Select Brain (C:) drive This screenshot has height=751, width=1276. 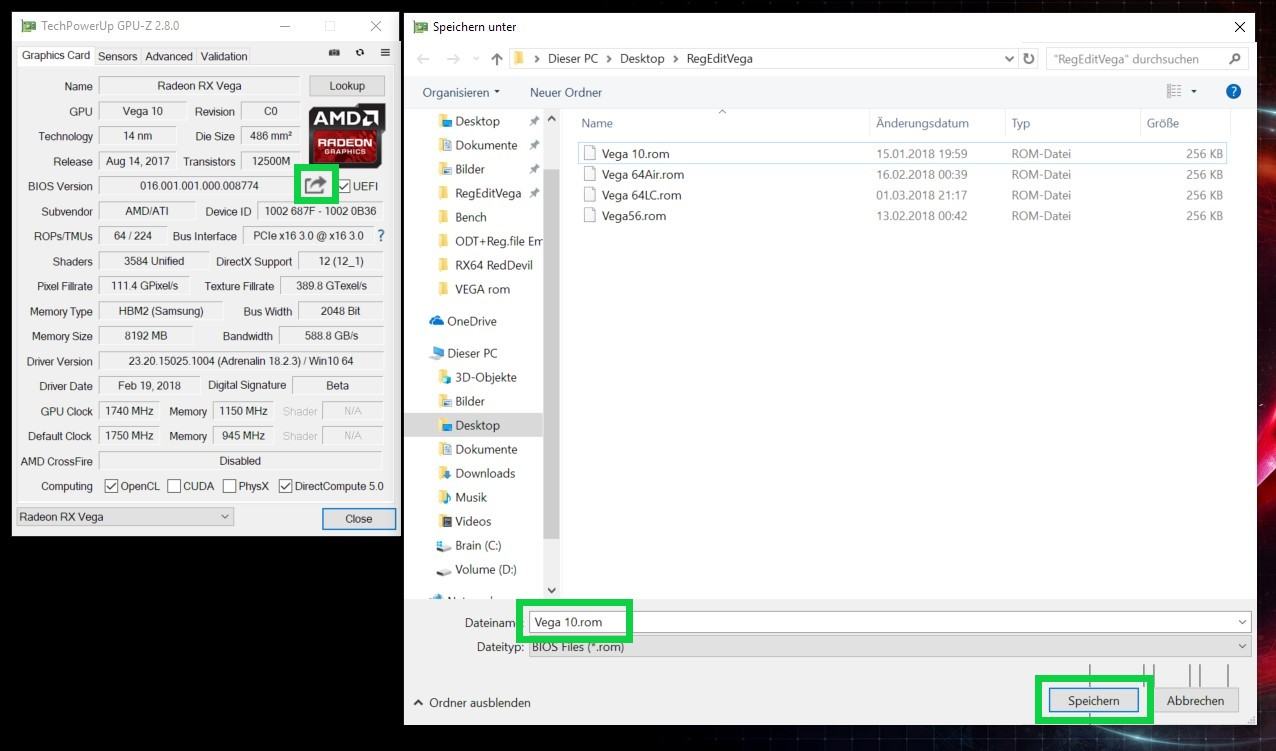470,545
